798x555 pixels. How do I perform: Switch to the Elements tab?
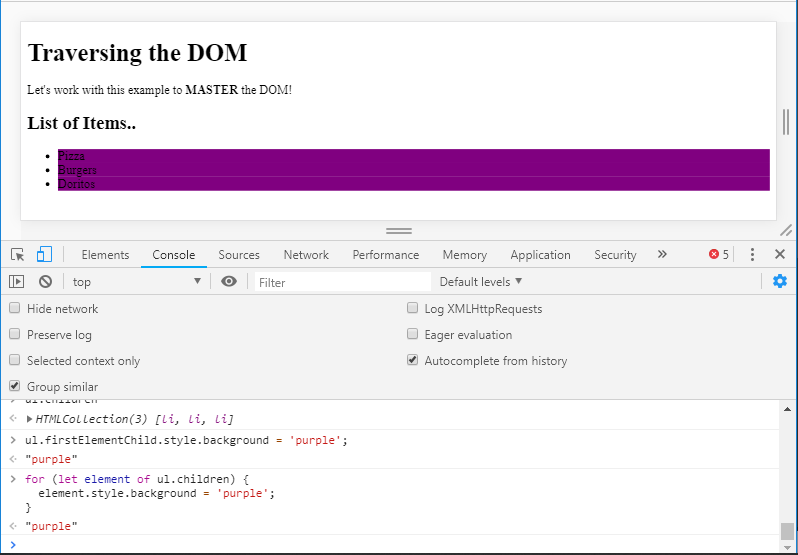click(x=105, y=255)
